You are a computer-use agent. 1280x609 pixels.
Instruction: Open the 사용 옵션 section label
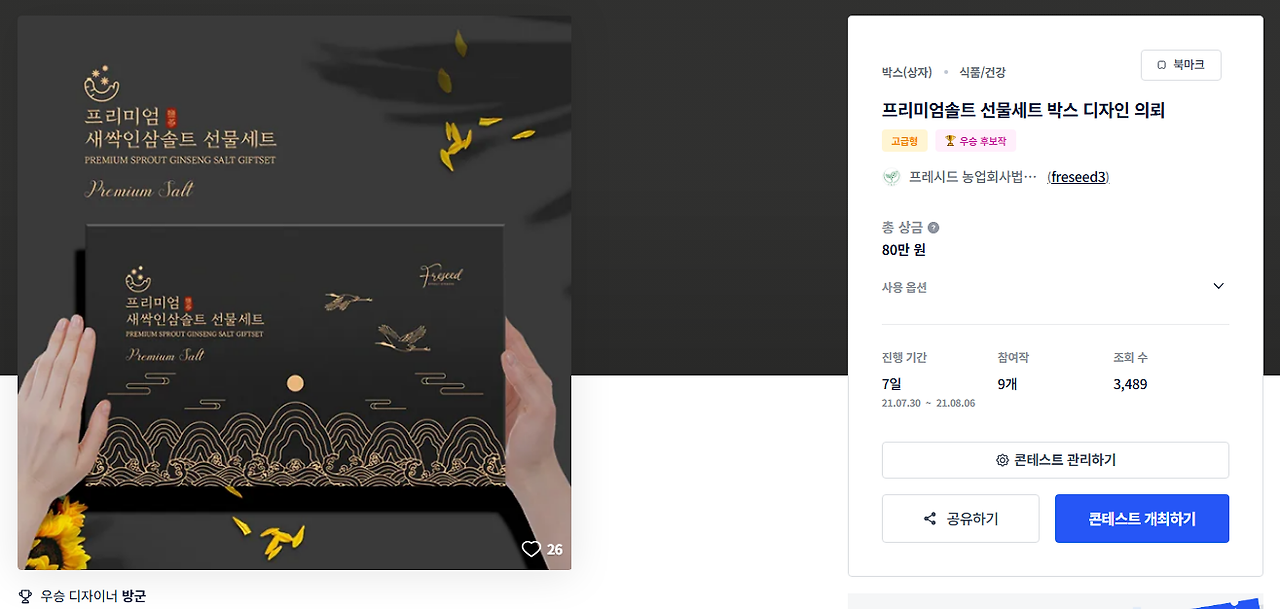coord(904,287)
